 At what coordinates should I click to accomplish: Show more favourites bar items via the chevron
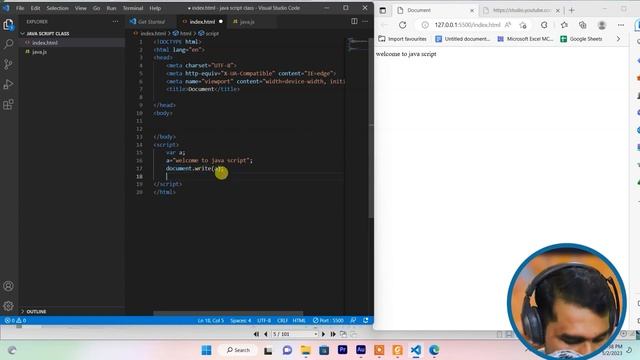pos(618,39)
